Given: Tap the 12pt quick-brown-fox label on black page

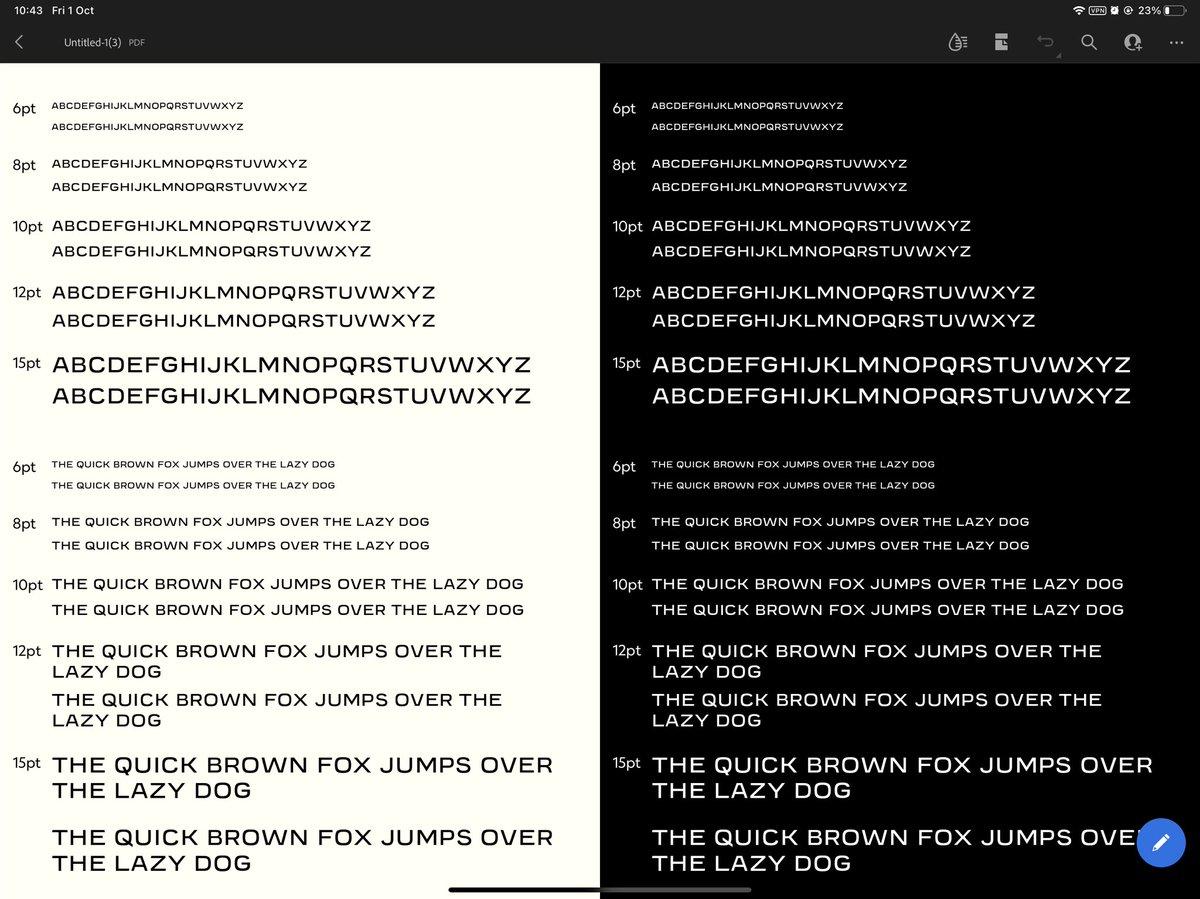Looking at the screenshot, I should coord(627,651).
